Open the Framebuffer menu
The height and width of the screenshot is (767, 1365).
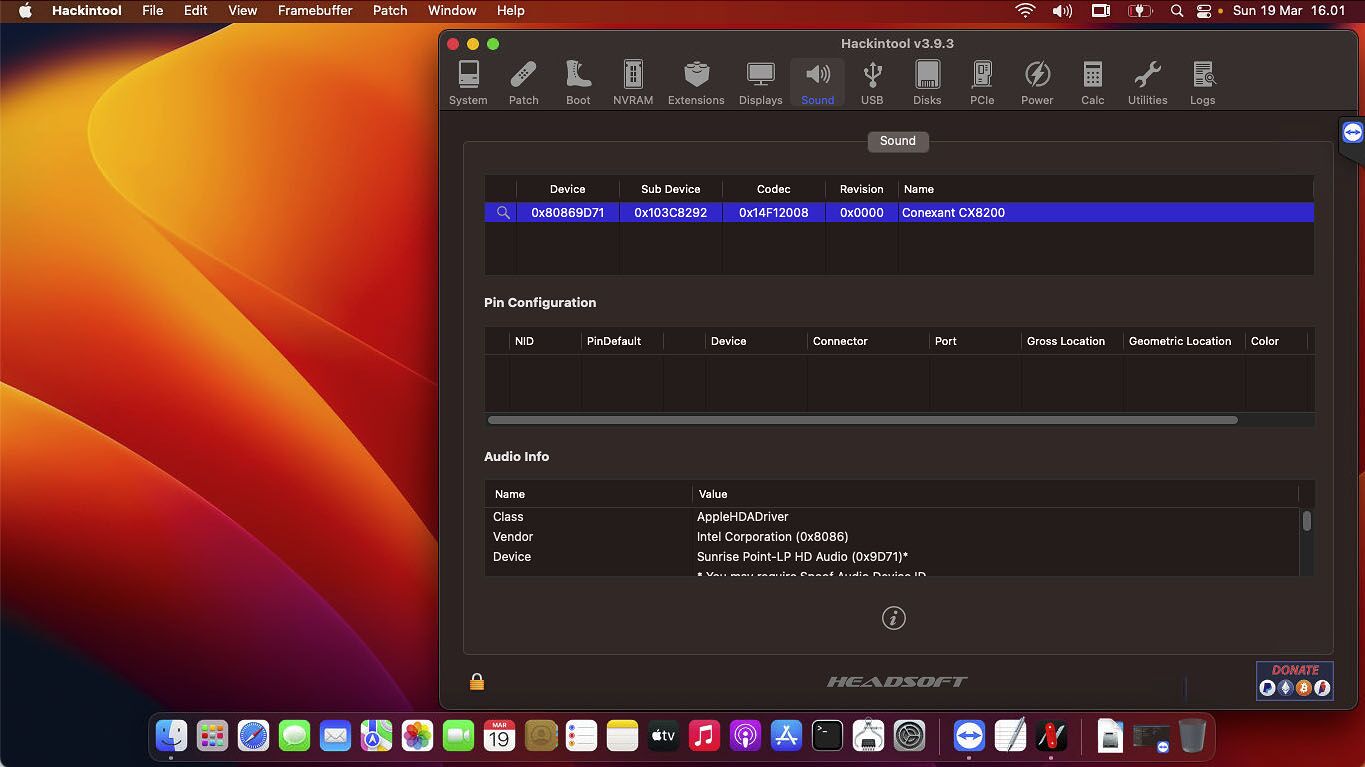pos(314,11)
